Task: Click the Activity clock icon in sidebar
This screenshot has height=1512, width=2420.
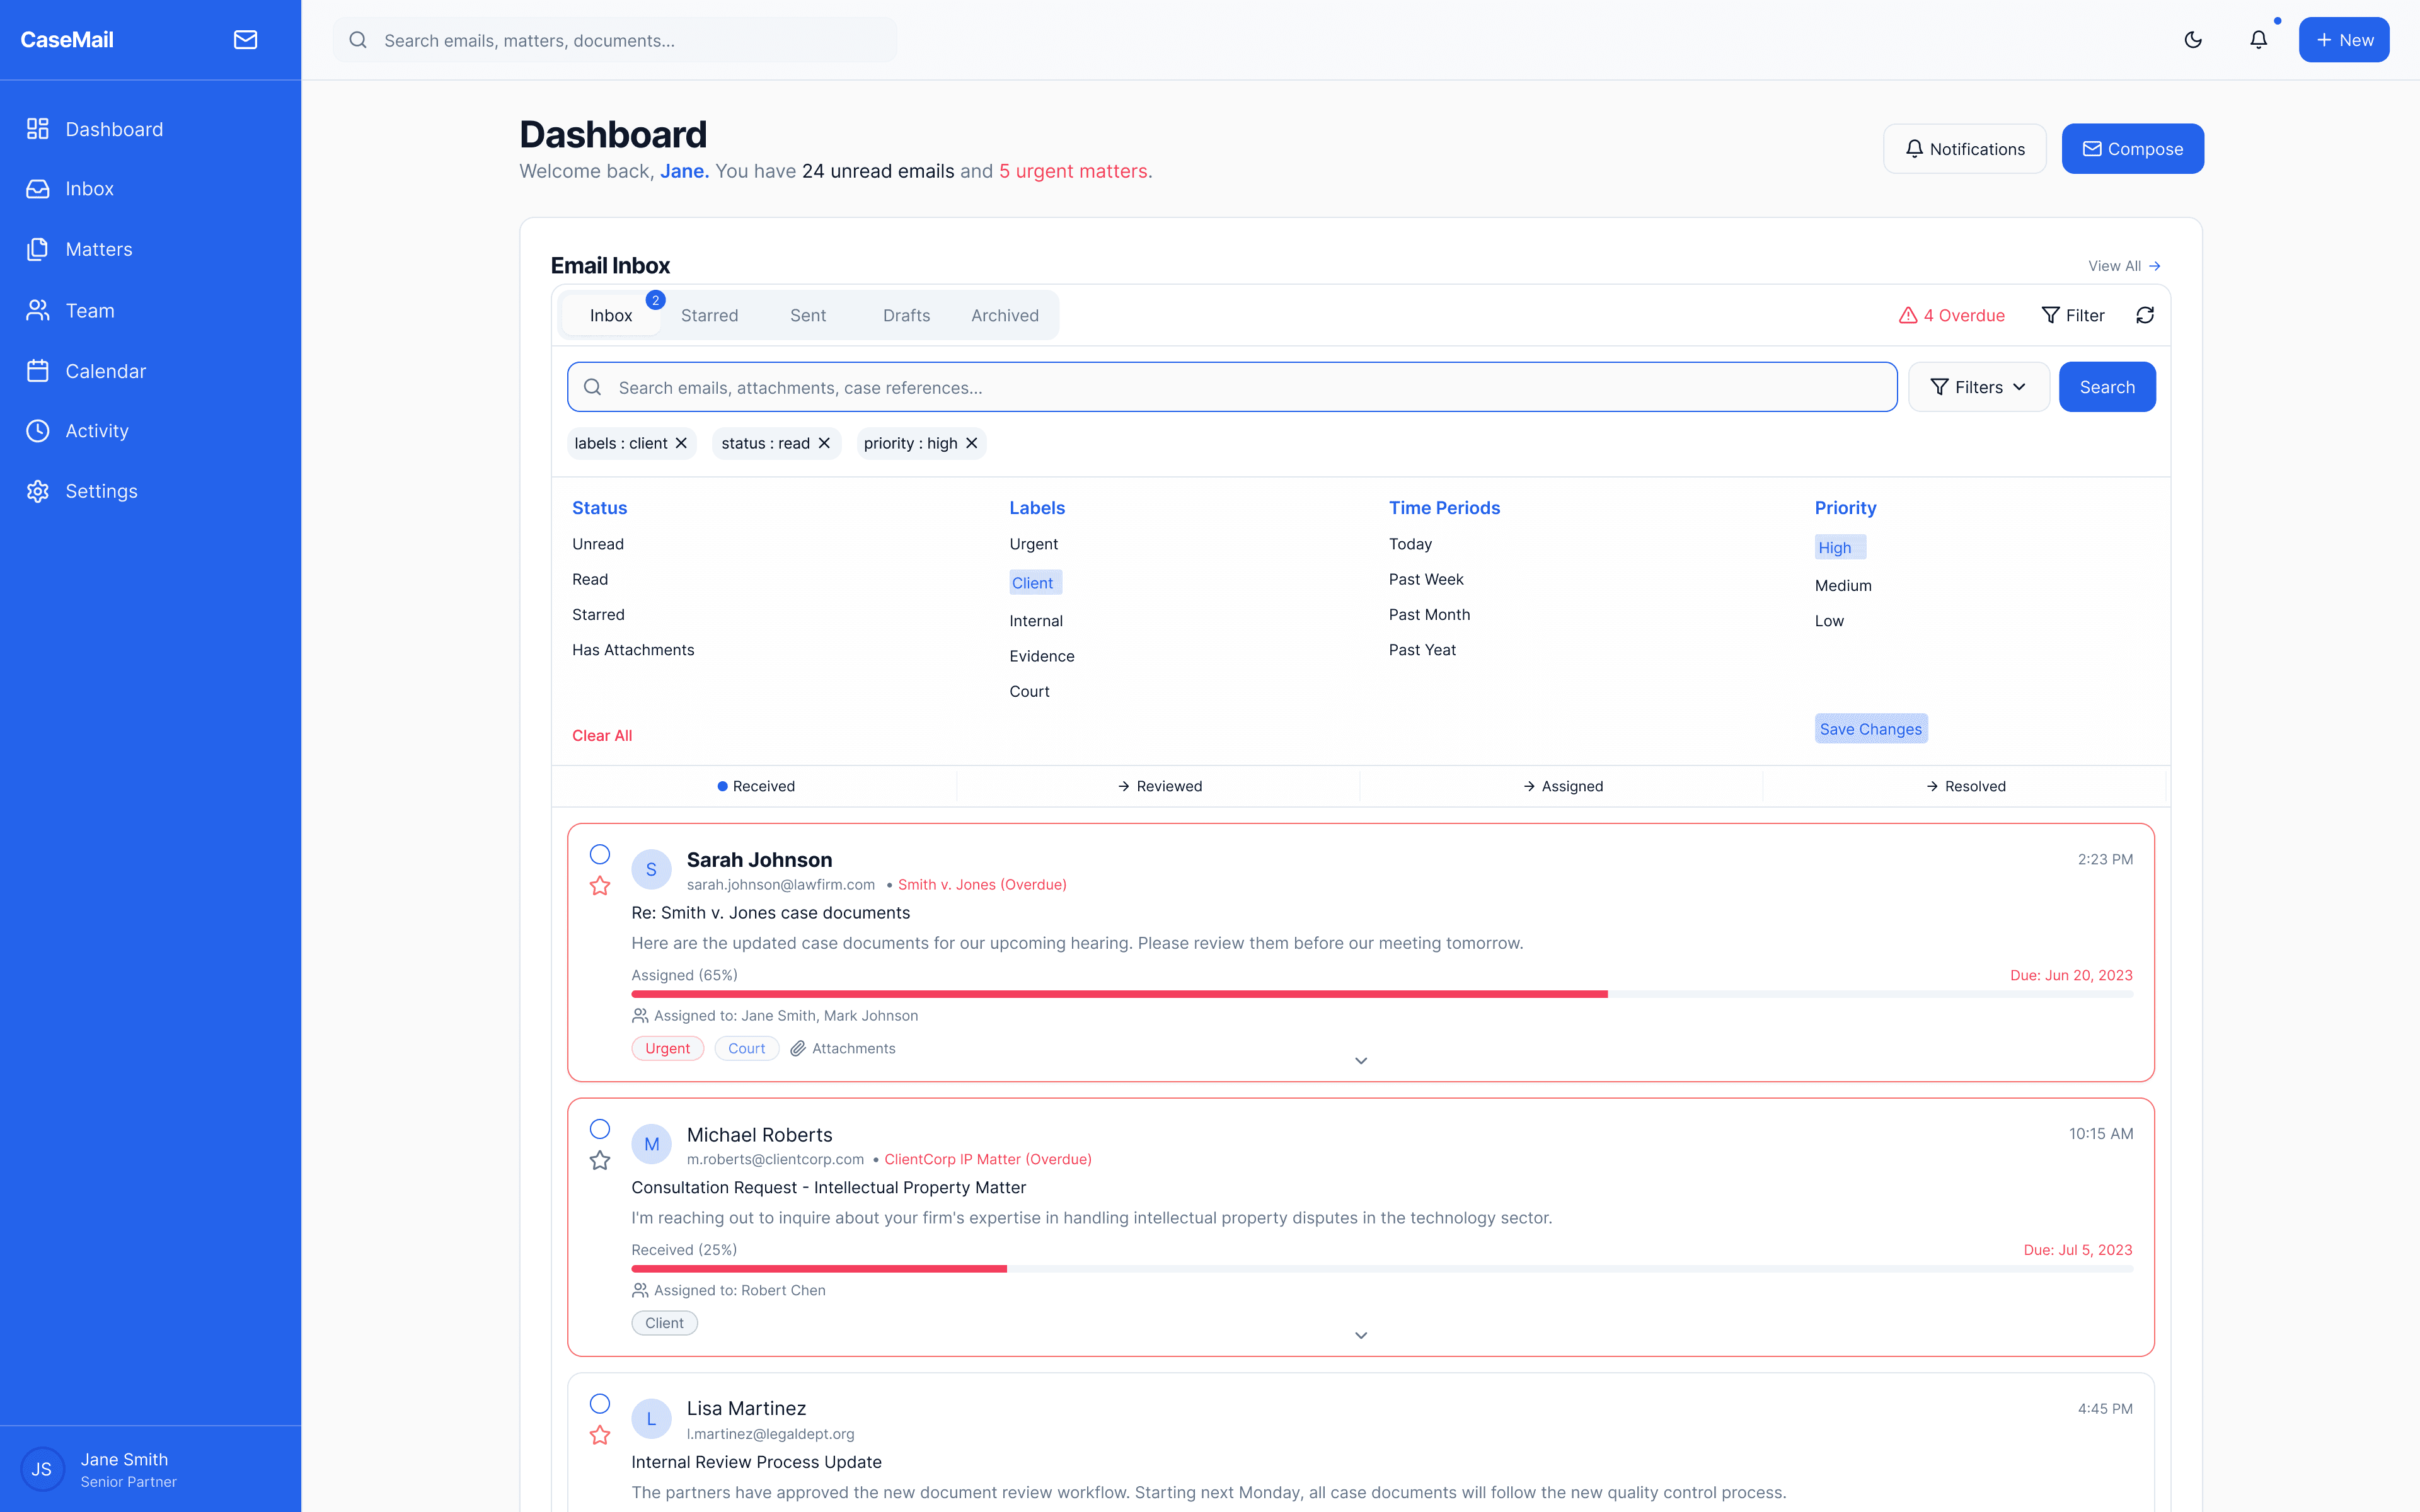Action: click(x=38, y=431)
